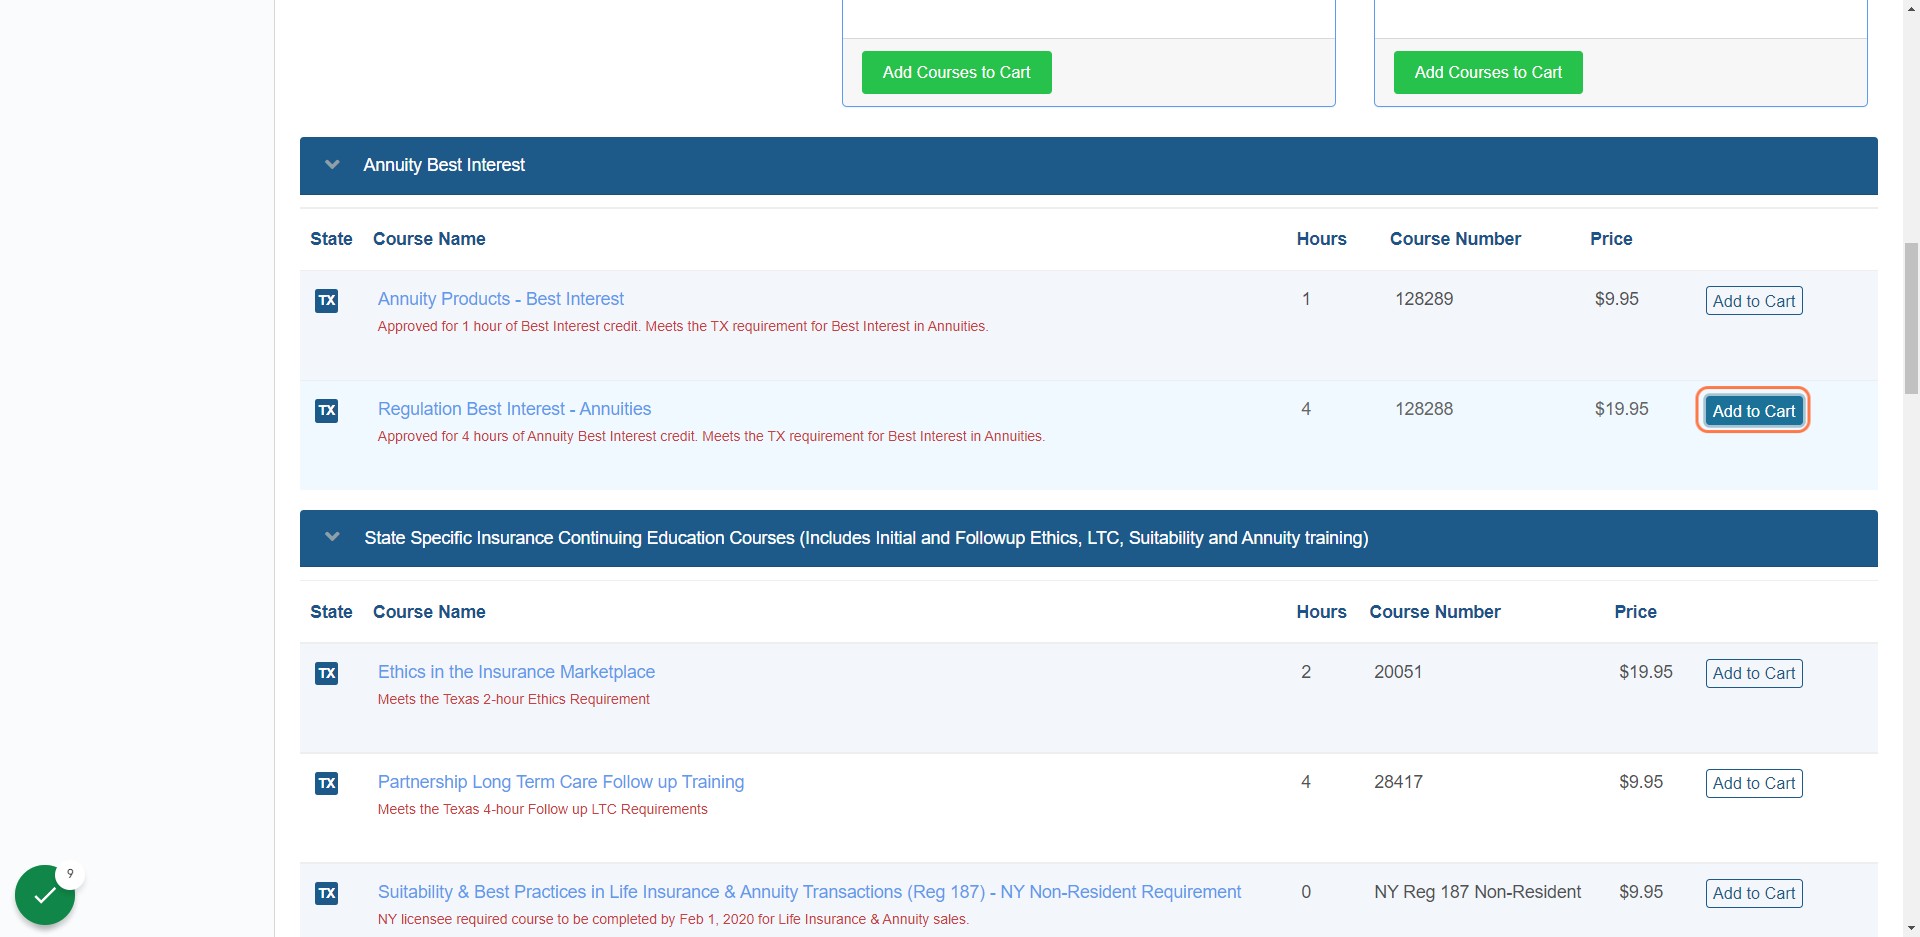The width and height of the screenshot is (1920, 937).
Task: Click the $19.95 price for Regulation Best Interest
Action: click(x=1621, y=409)
